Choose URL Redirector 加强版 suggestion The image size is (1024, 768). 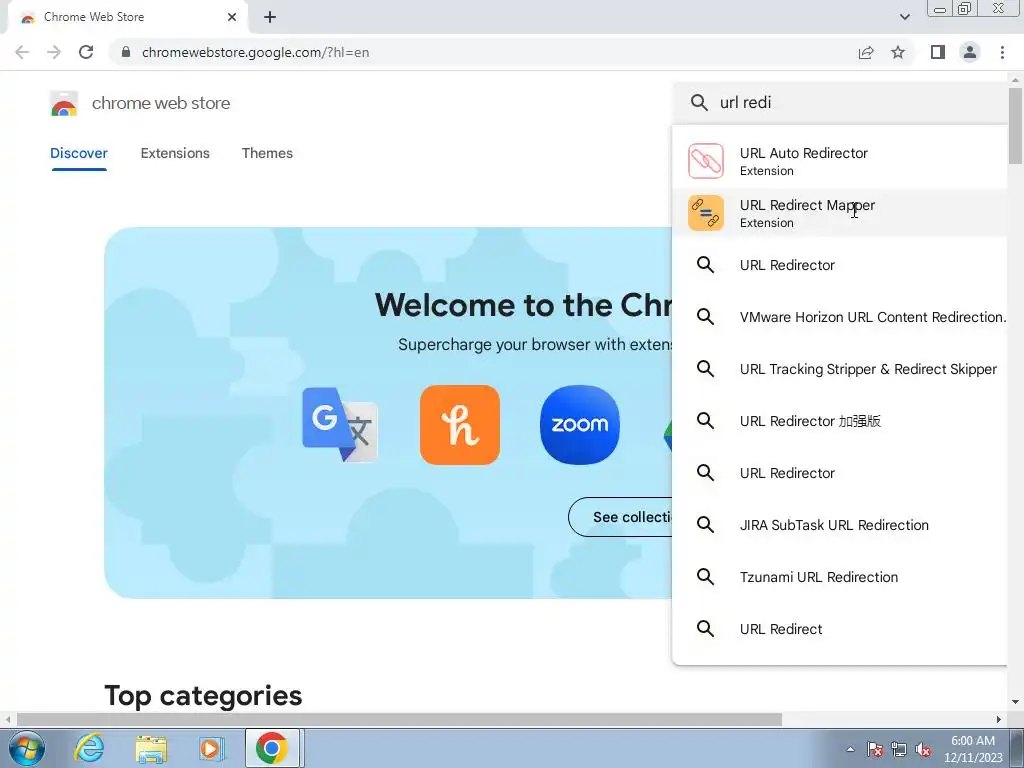(840, 421)
